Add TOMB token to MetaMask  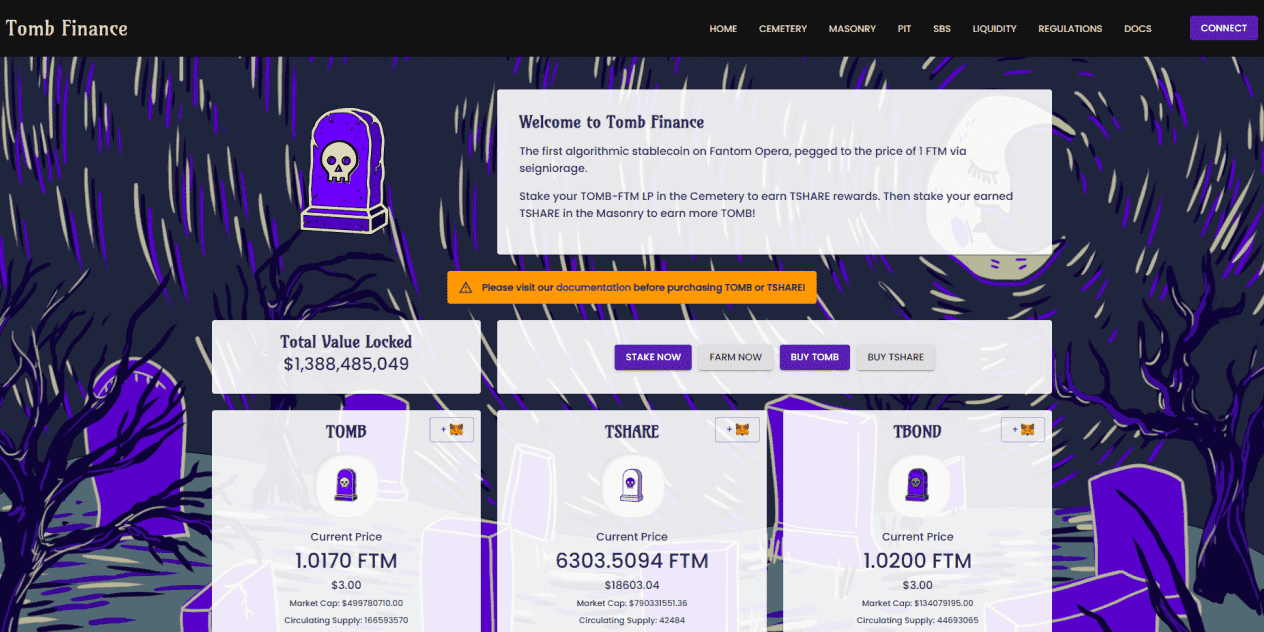click(x=452, y=429)
